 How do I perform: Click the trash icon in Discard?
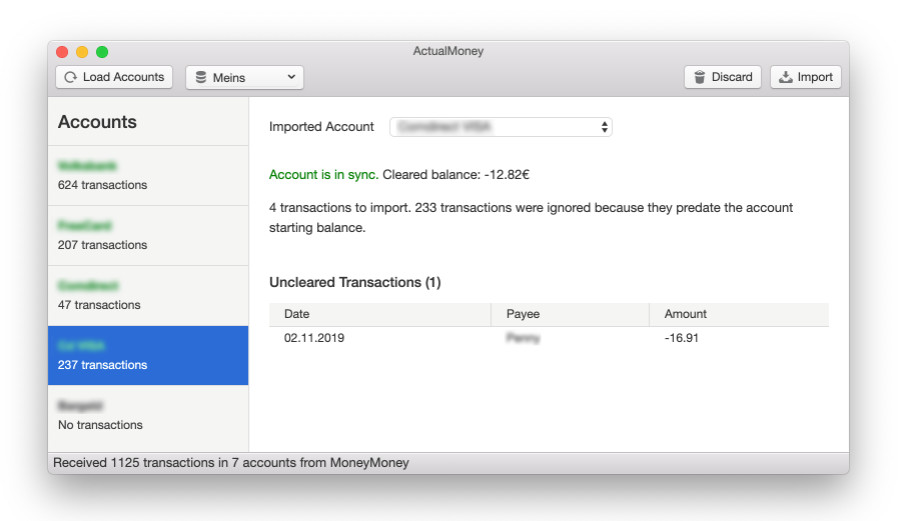(x=699, y=77)
